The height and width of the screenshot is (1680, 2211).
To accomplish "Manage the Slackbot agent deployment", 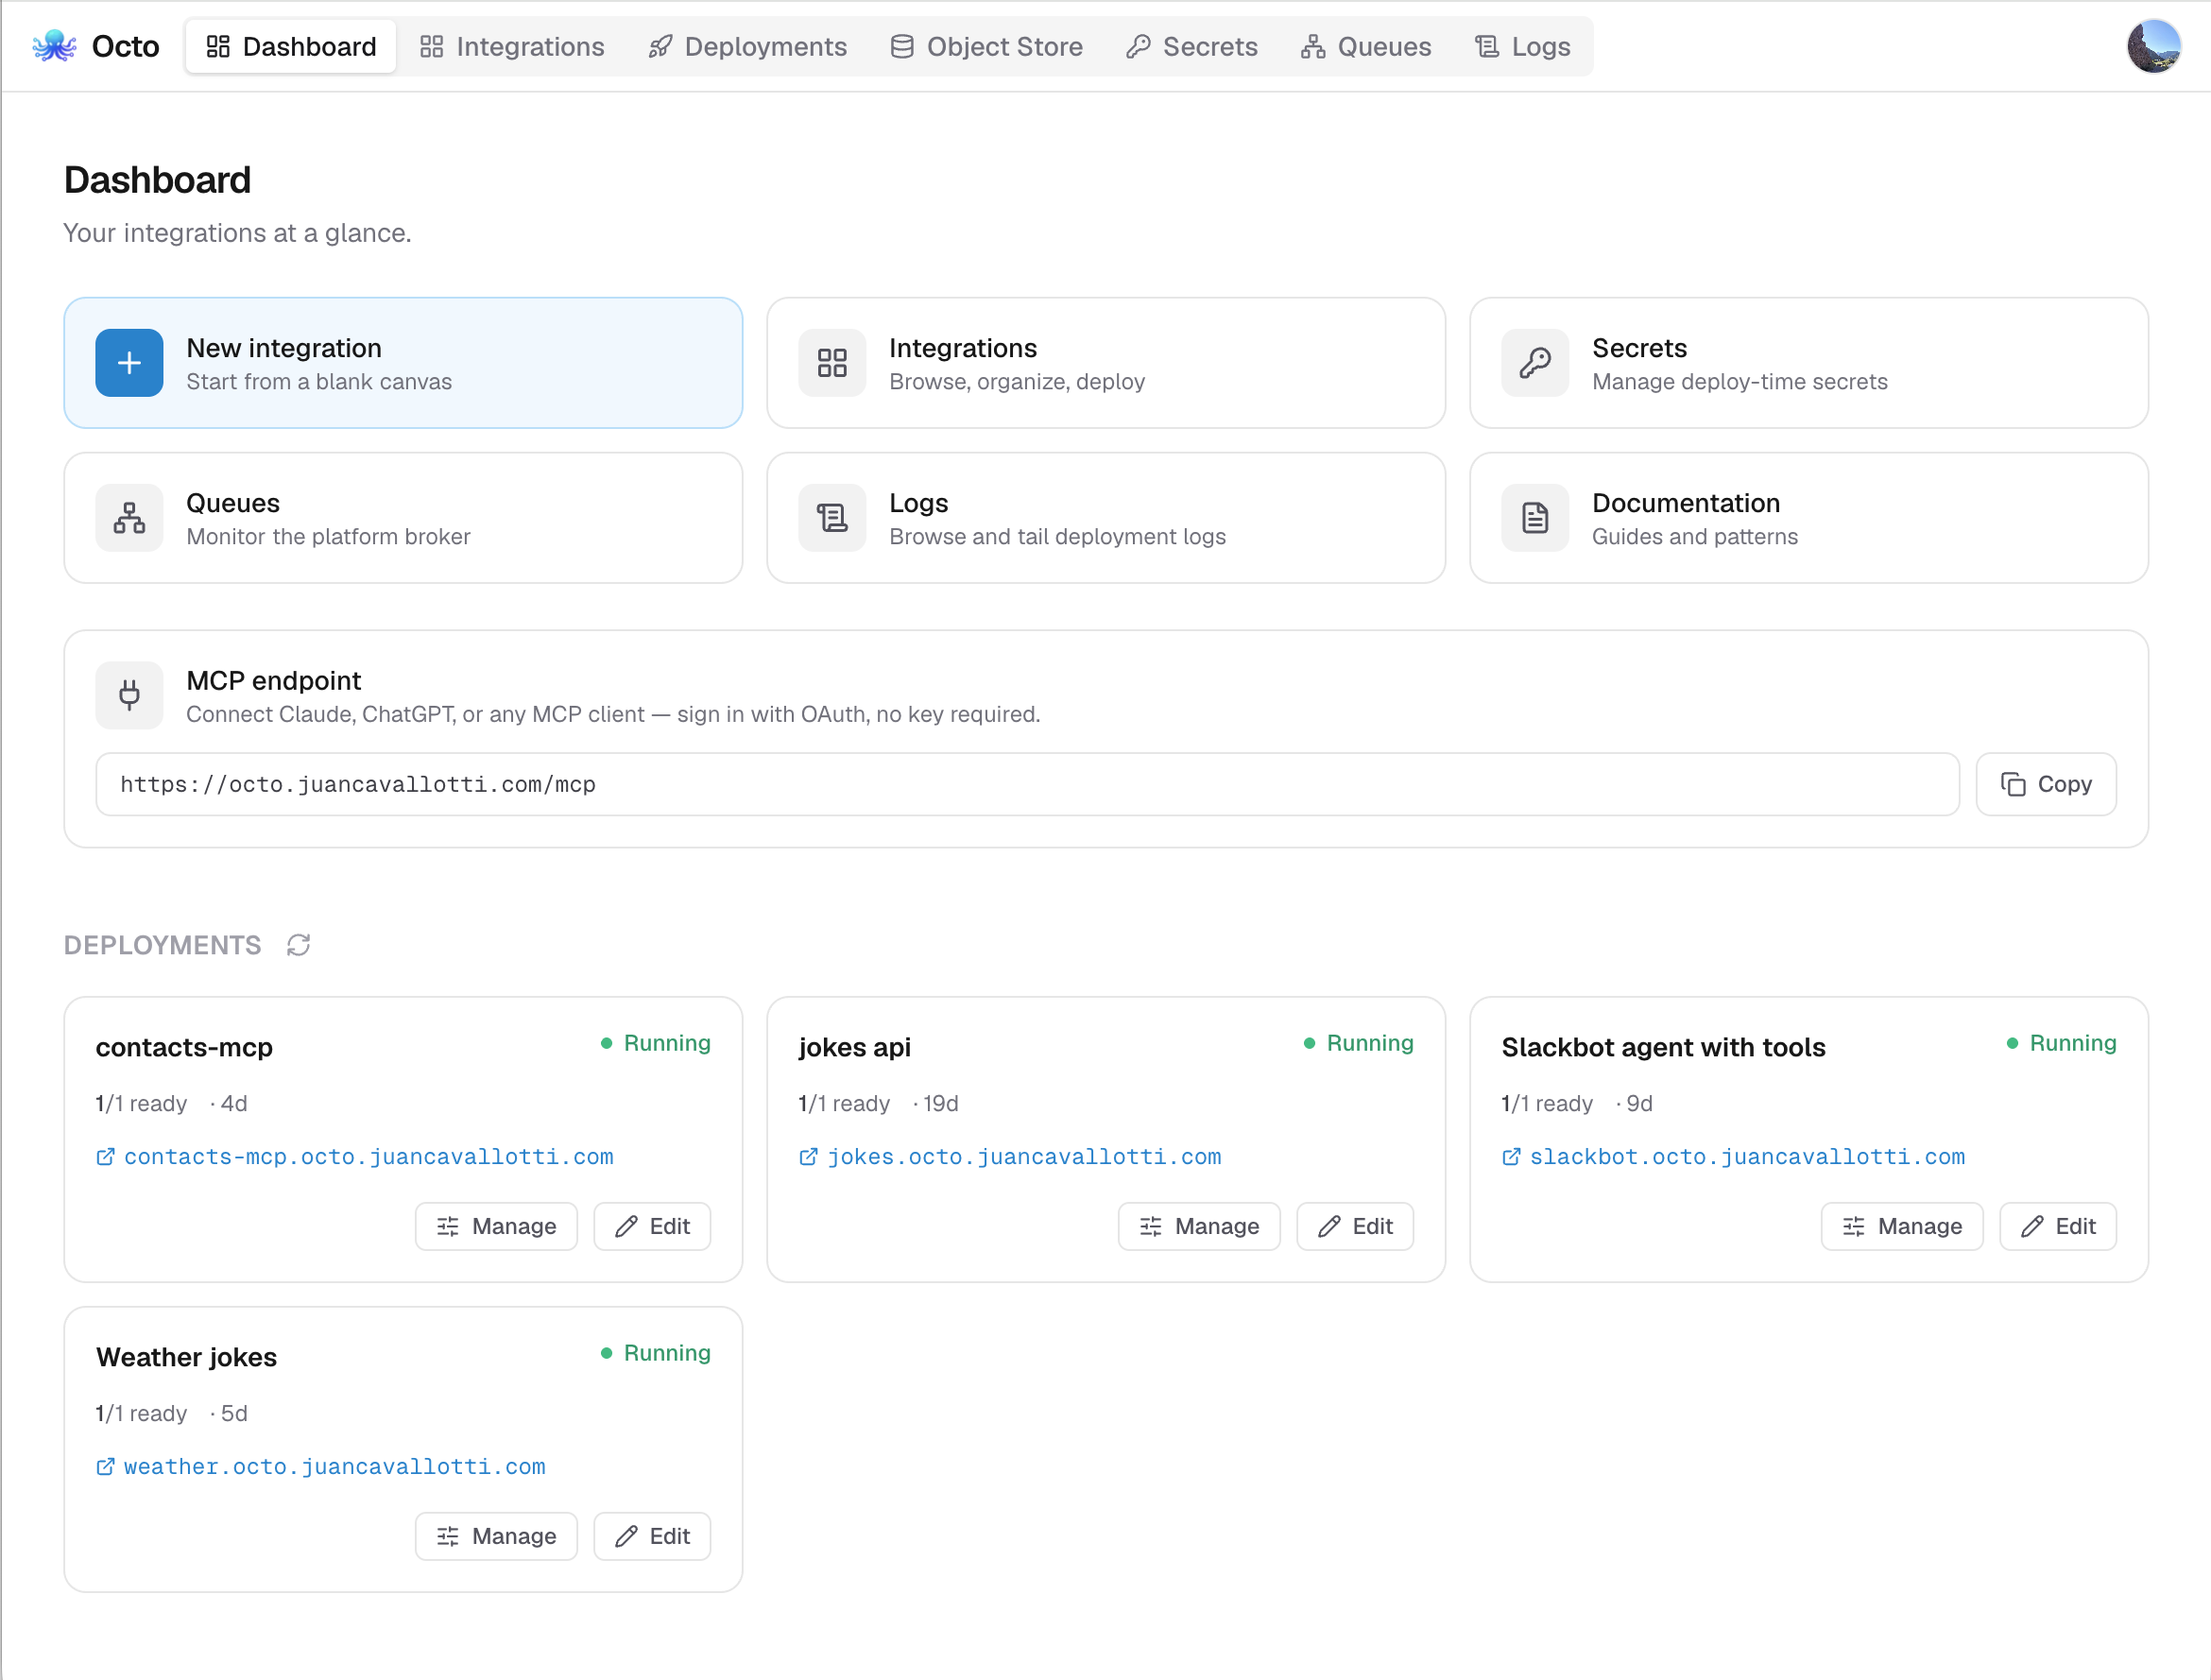I will (1902, 1226).
